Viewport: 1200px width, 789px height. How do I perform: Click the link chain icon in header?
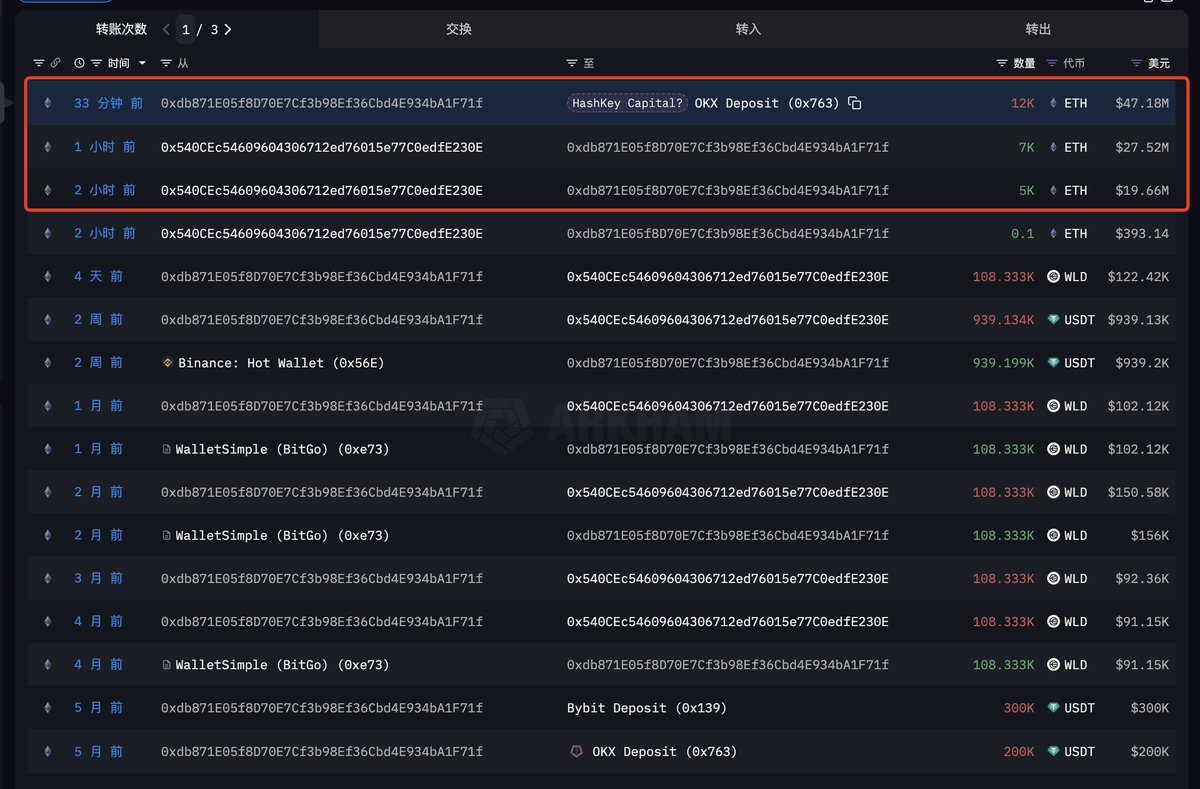point(55,63)
